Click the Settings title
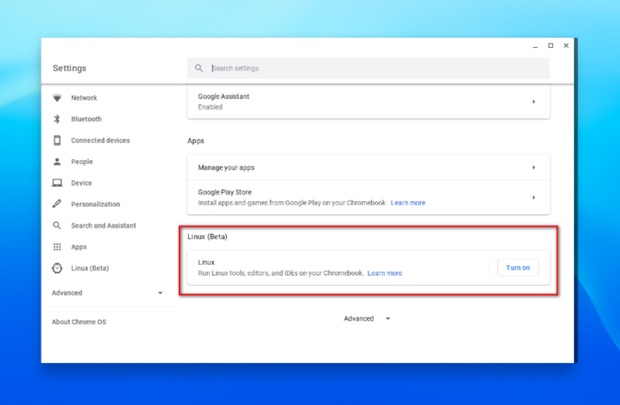 pyautogui.click(x=70, y=68)
